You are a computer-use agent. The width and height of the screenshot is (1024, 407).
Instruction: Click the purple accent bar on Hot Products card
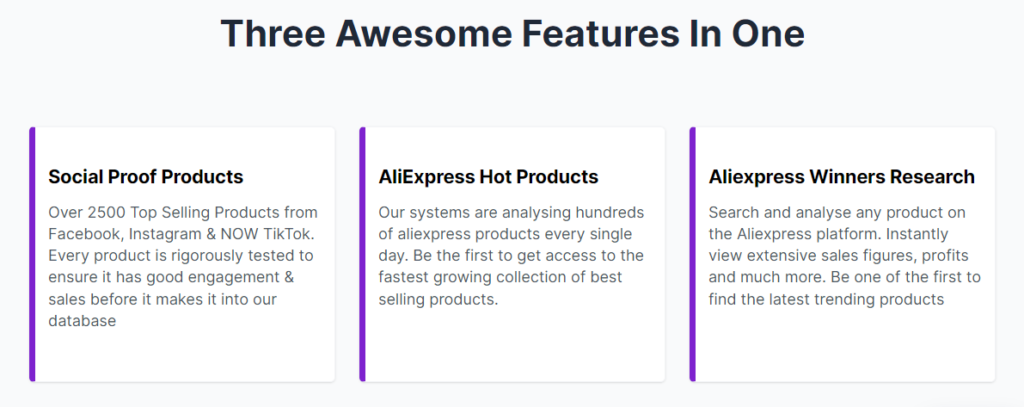coord(362,254)
